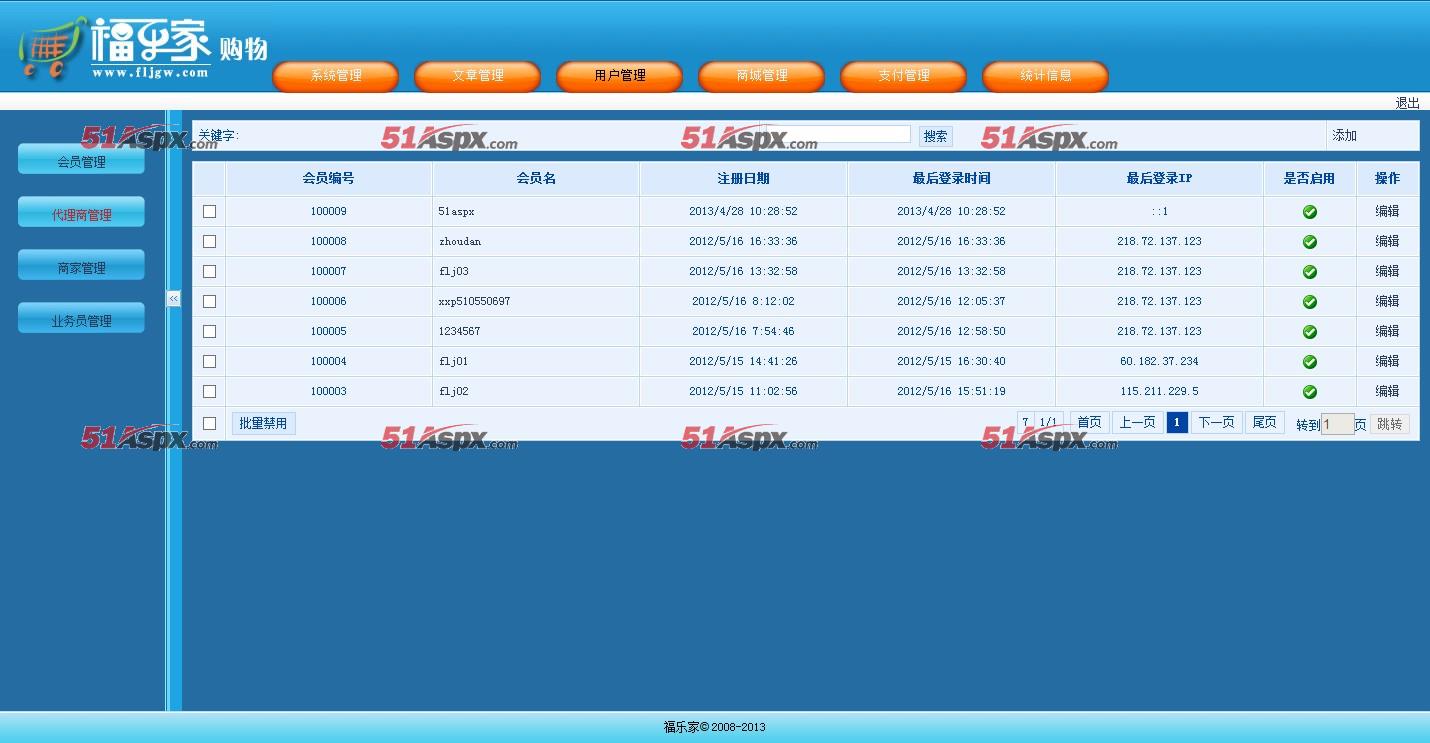This screenshot has width=1430, height=743.
Task: Select page 1 in the pagination
Action: (x=1177, y=423)
